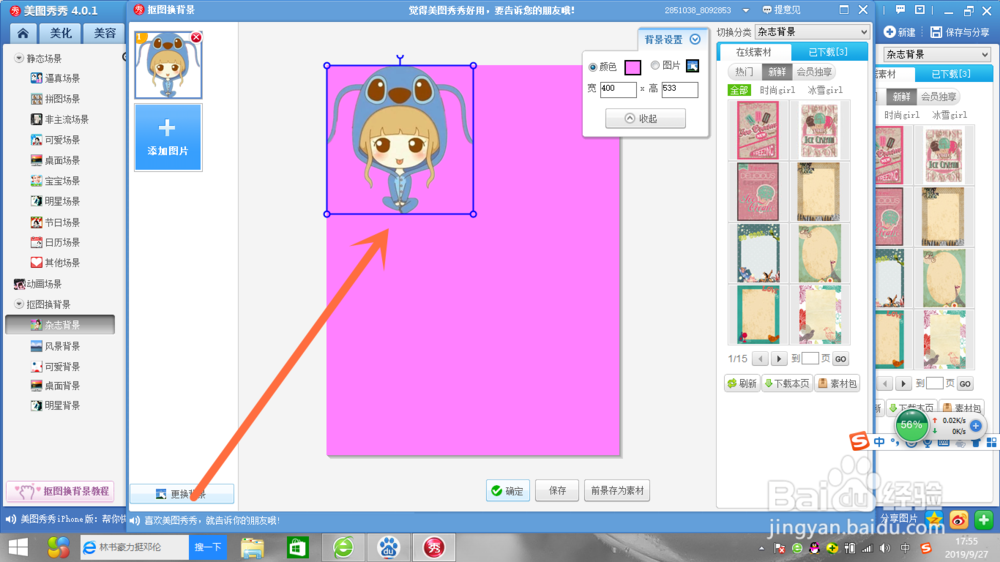Click the 下载本页 button
Image resolution: width=1000 pixels, height=562 pixels.
pyautogui.click(x=788, y=383)
